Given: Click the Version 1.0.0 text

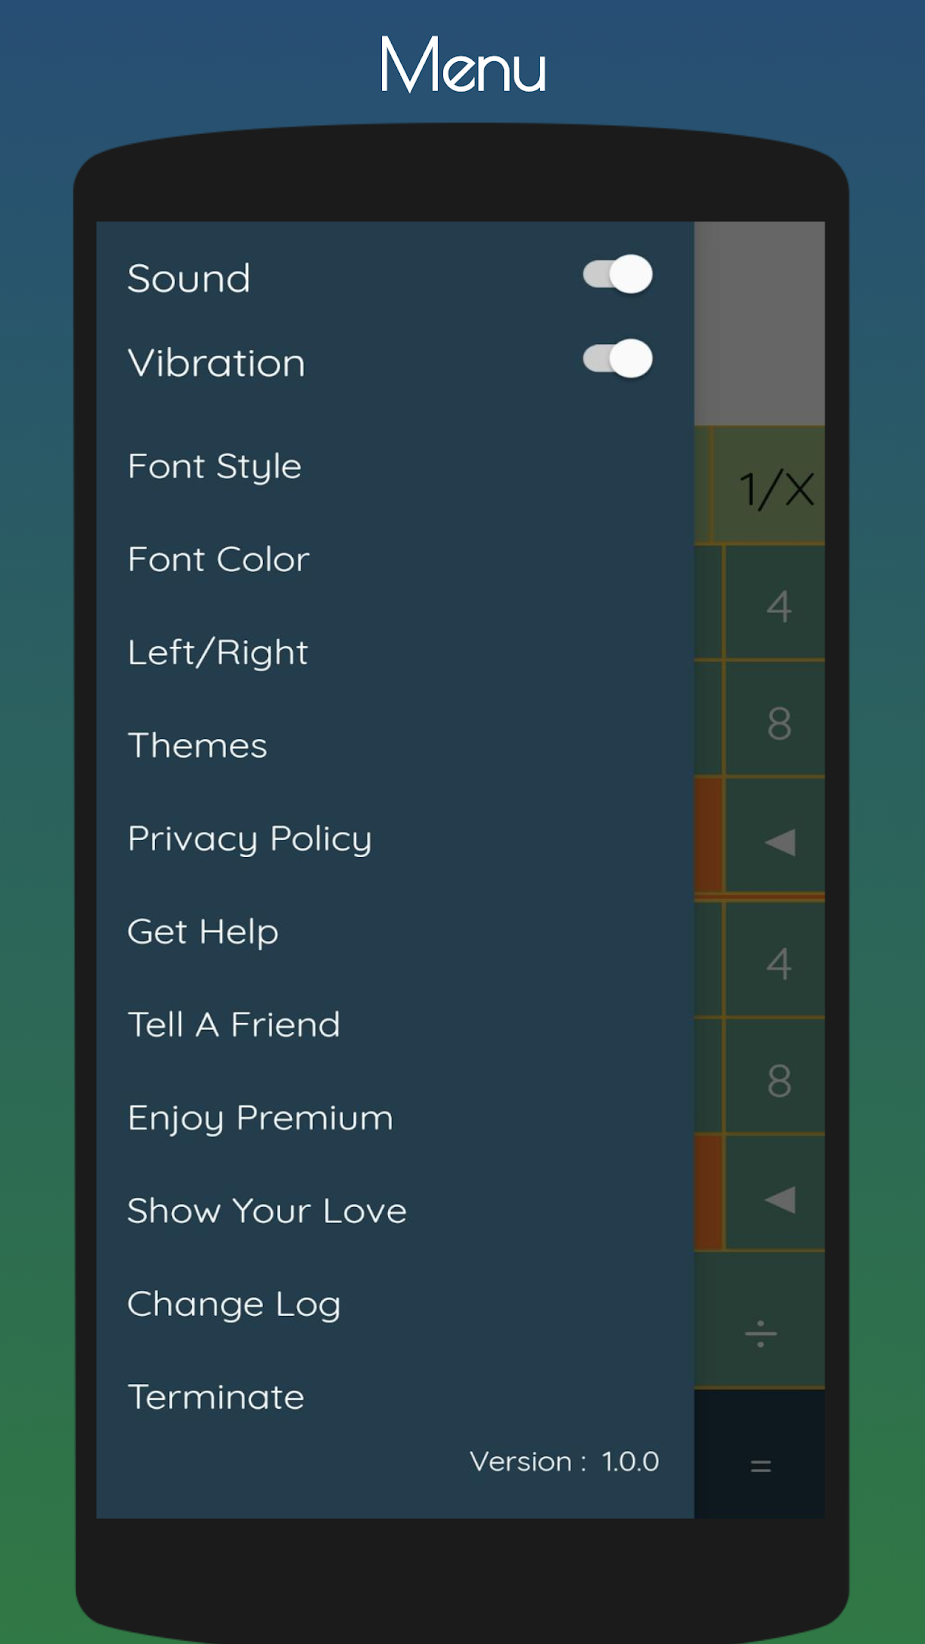Looking at the screenshot, I should coord(564,1461).
